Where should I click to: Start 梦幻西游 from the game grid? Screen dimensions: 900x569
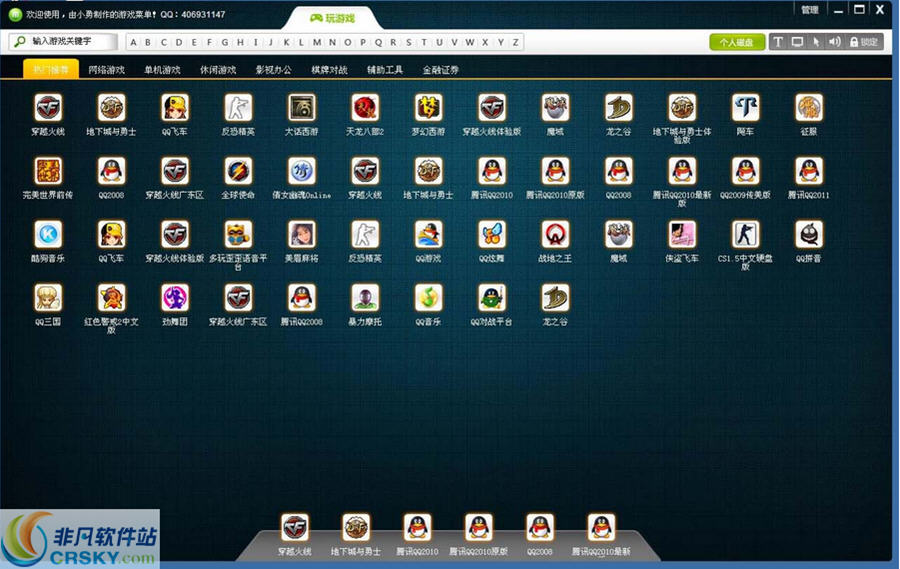429,108
